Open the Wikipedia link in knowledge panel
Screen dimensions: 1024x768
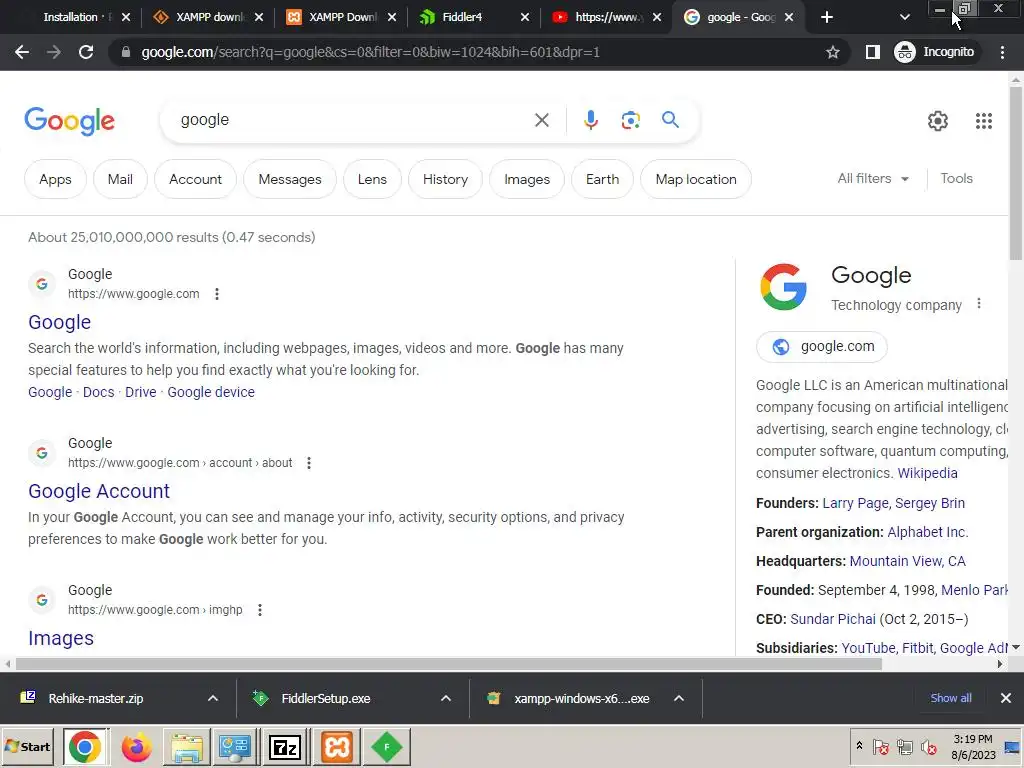(x=927, y=473)
